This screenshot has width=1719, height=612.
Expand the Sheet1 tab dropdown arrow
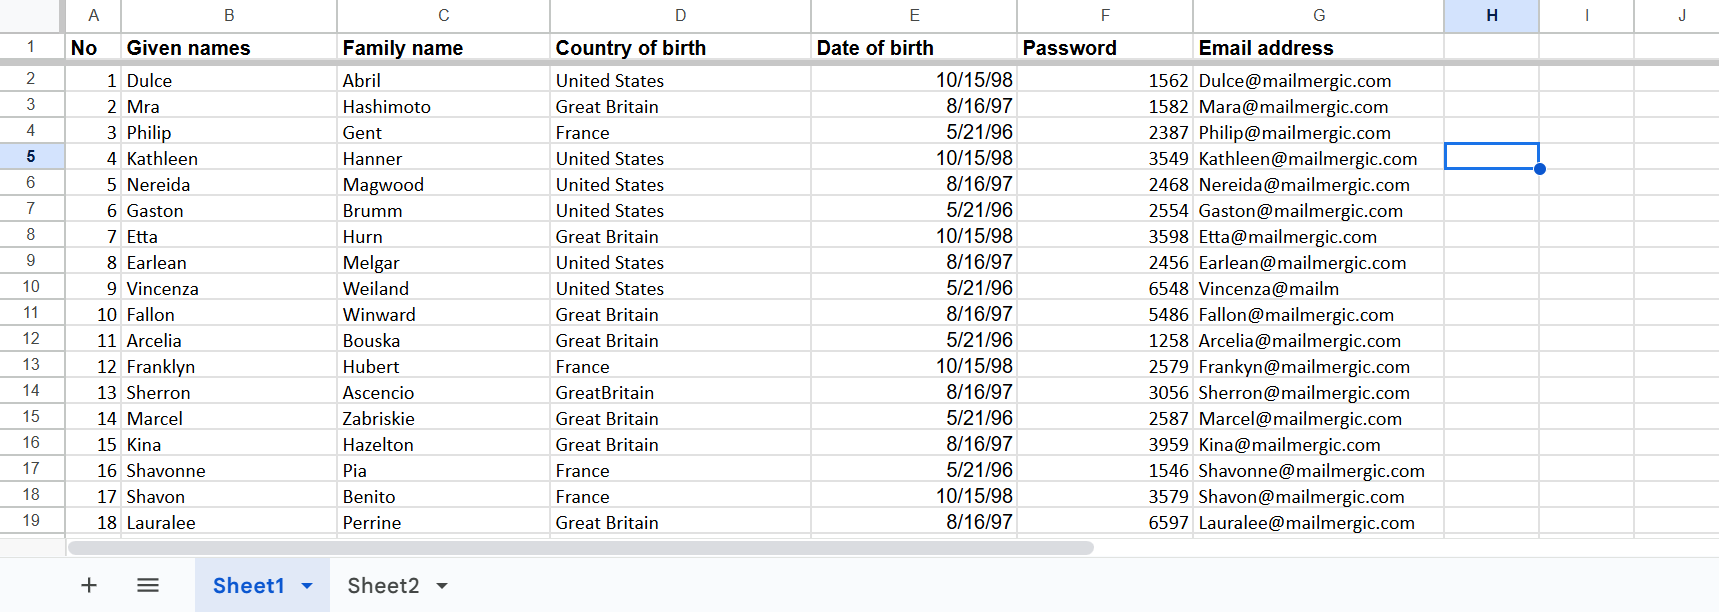[307, 586]
